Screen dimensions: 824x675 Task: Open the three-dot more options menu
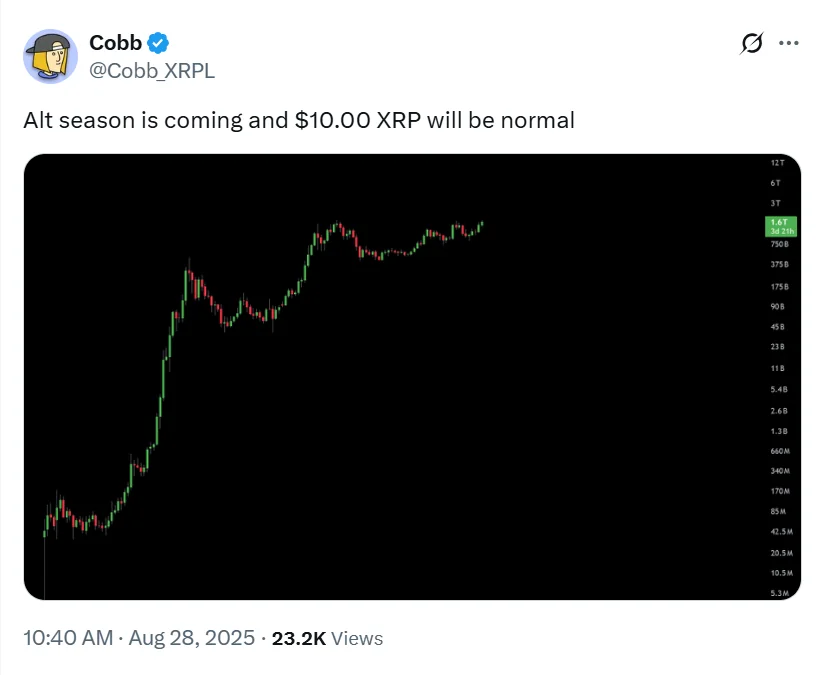pos(788,43)
